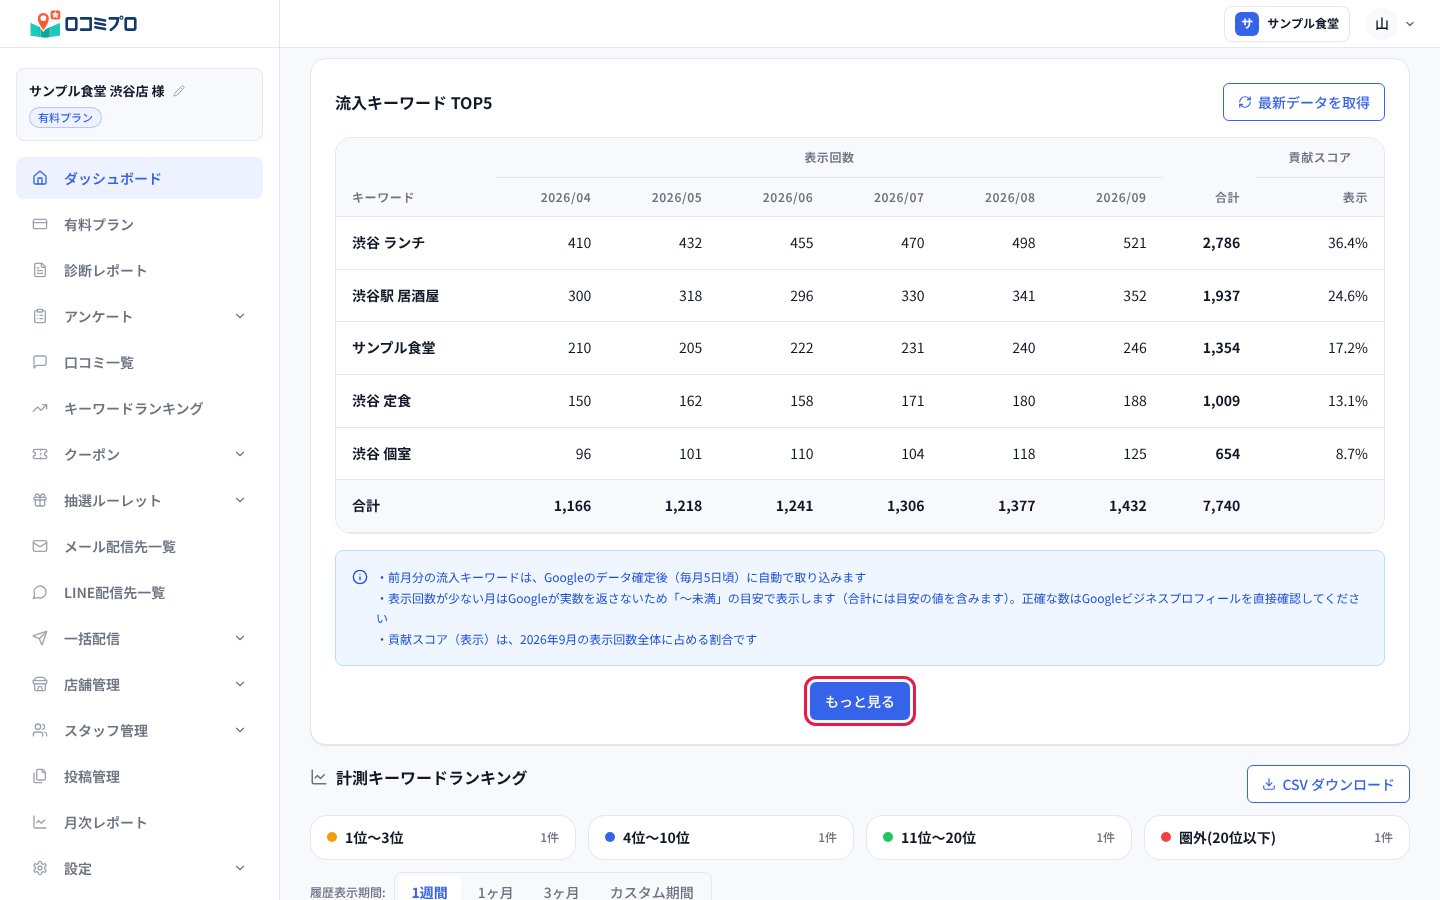Expand the スタッフ管理 submenu chevron
The height and width of the screenshot is (900, 1440).
point(240,730)
